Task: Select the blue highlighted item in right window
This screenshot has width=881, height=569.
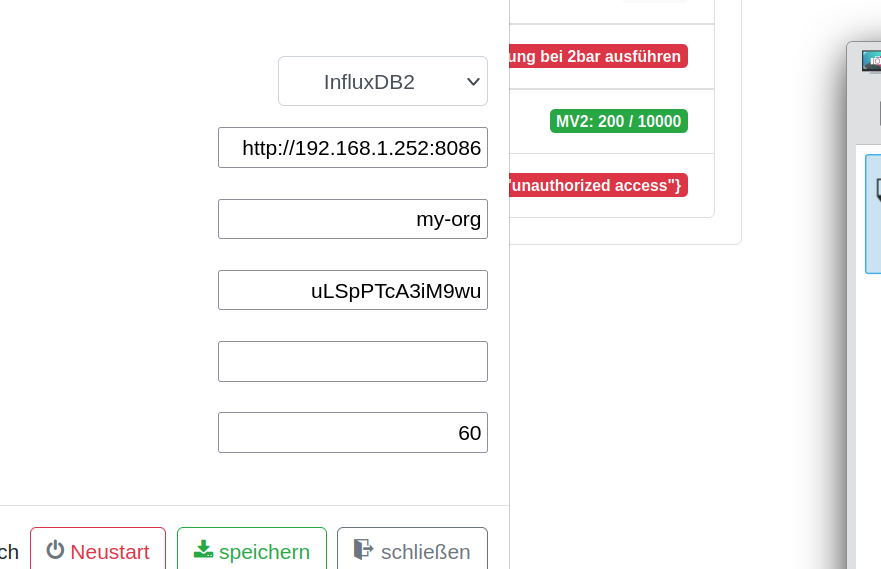Action: (873, 213)
